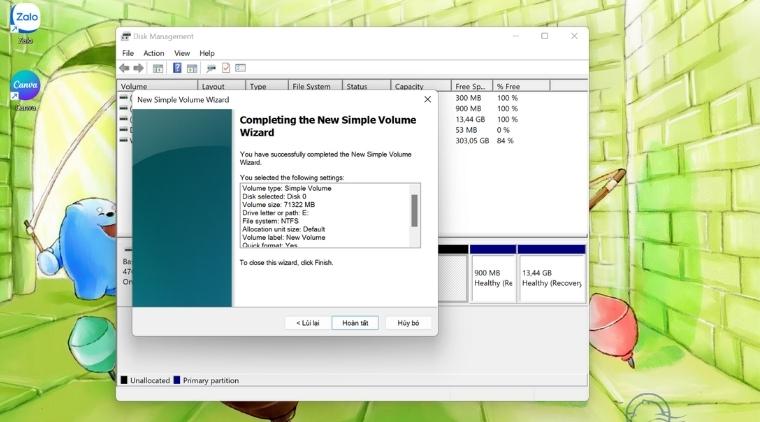
Task: Open the Help menu
Action: click(x=207, y=53)
